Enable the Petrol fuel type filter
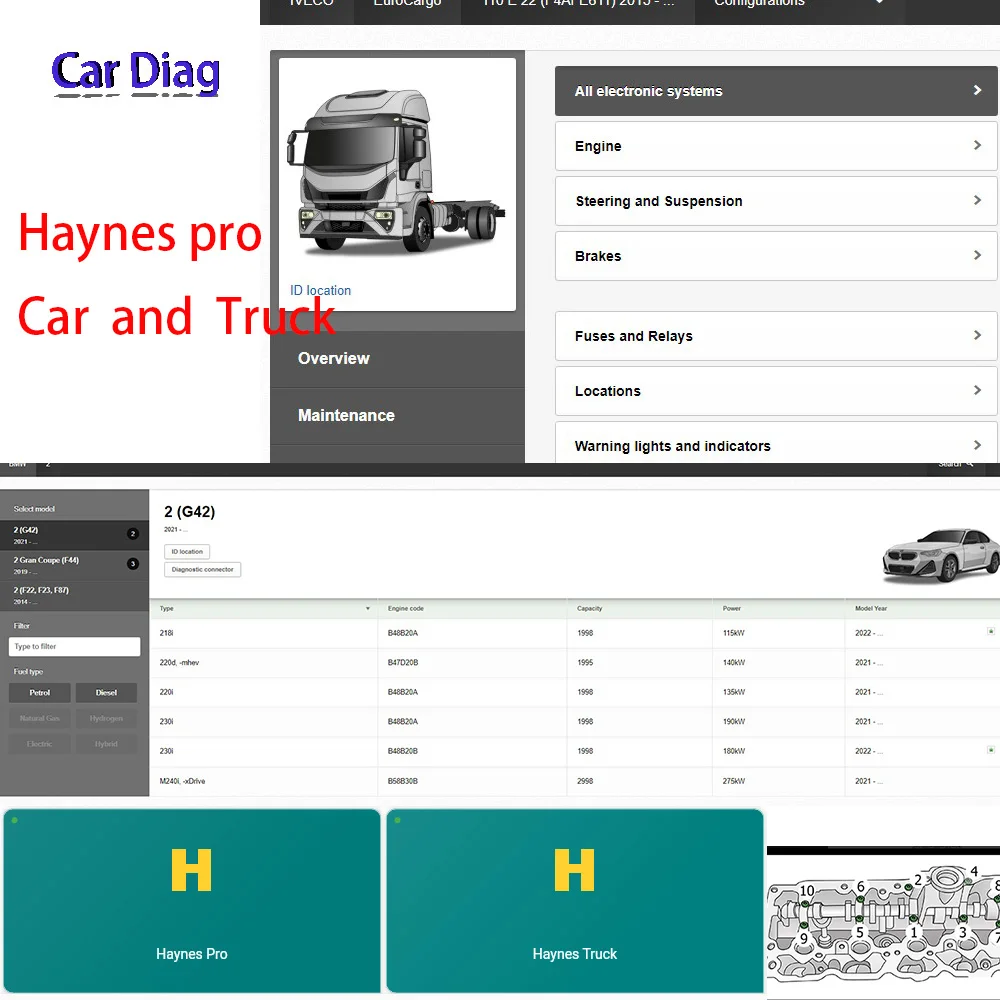The image size is (1000, 1000). coord(39,692)
